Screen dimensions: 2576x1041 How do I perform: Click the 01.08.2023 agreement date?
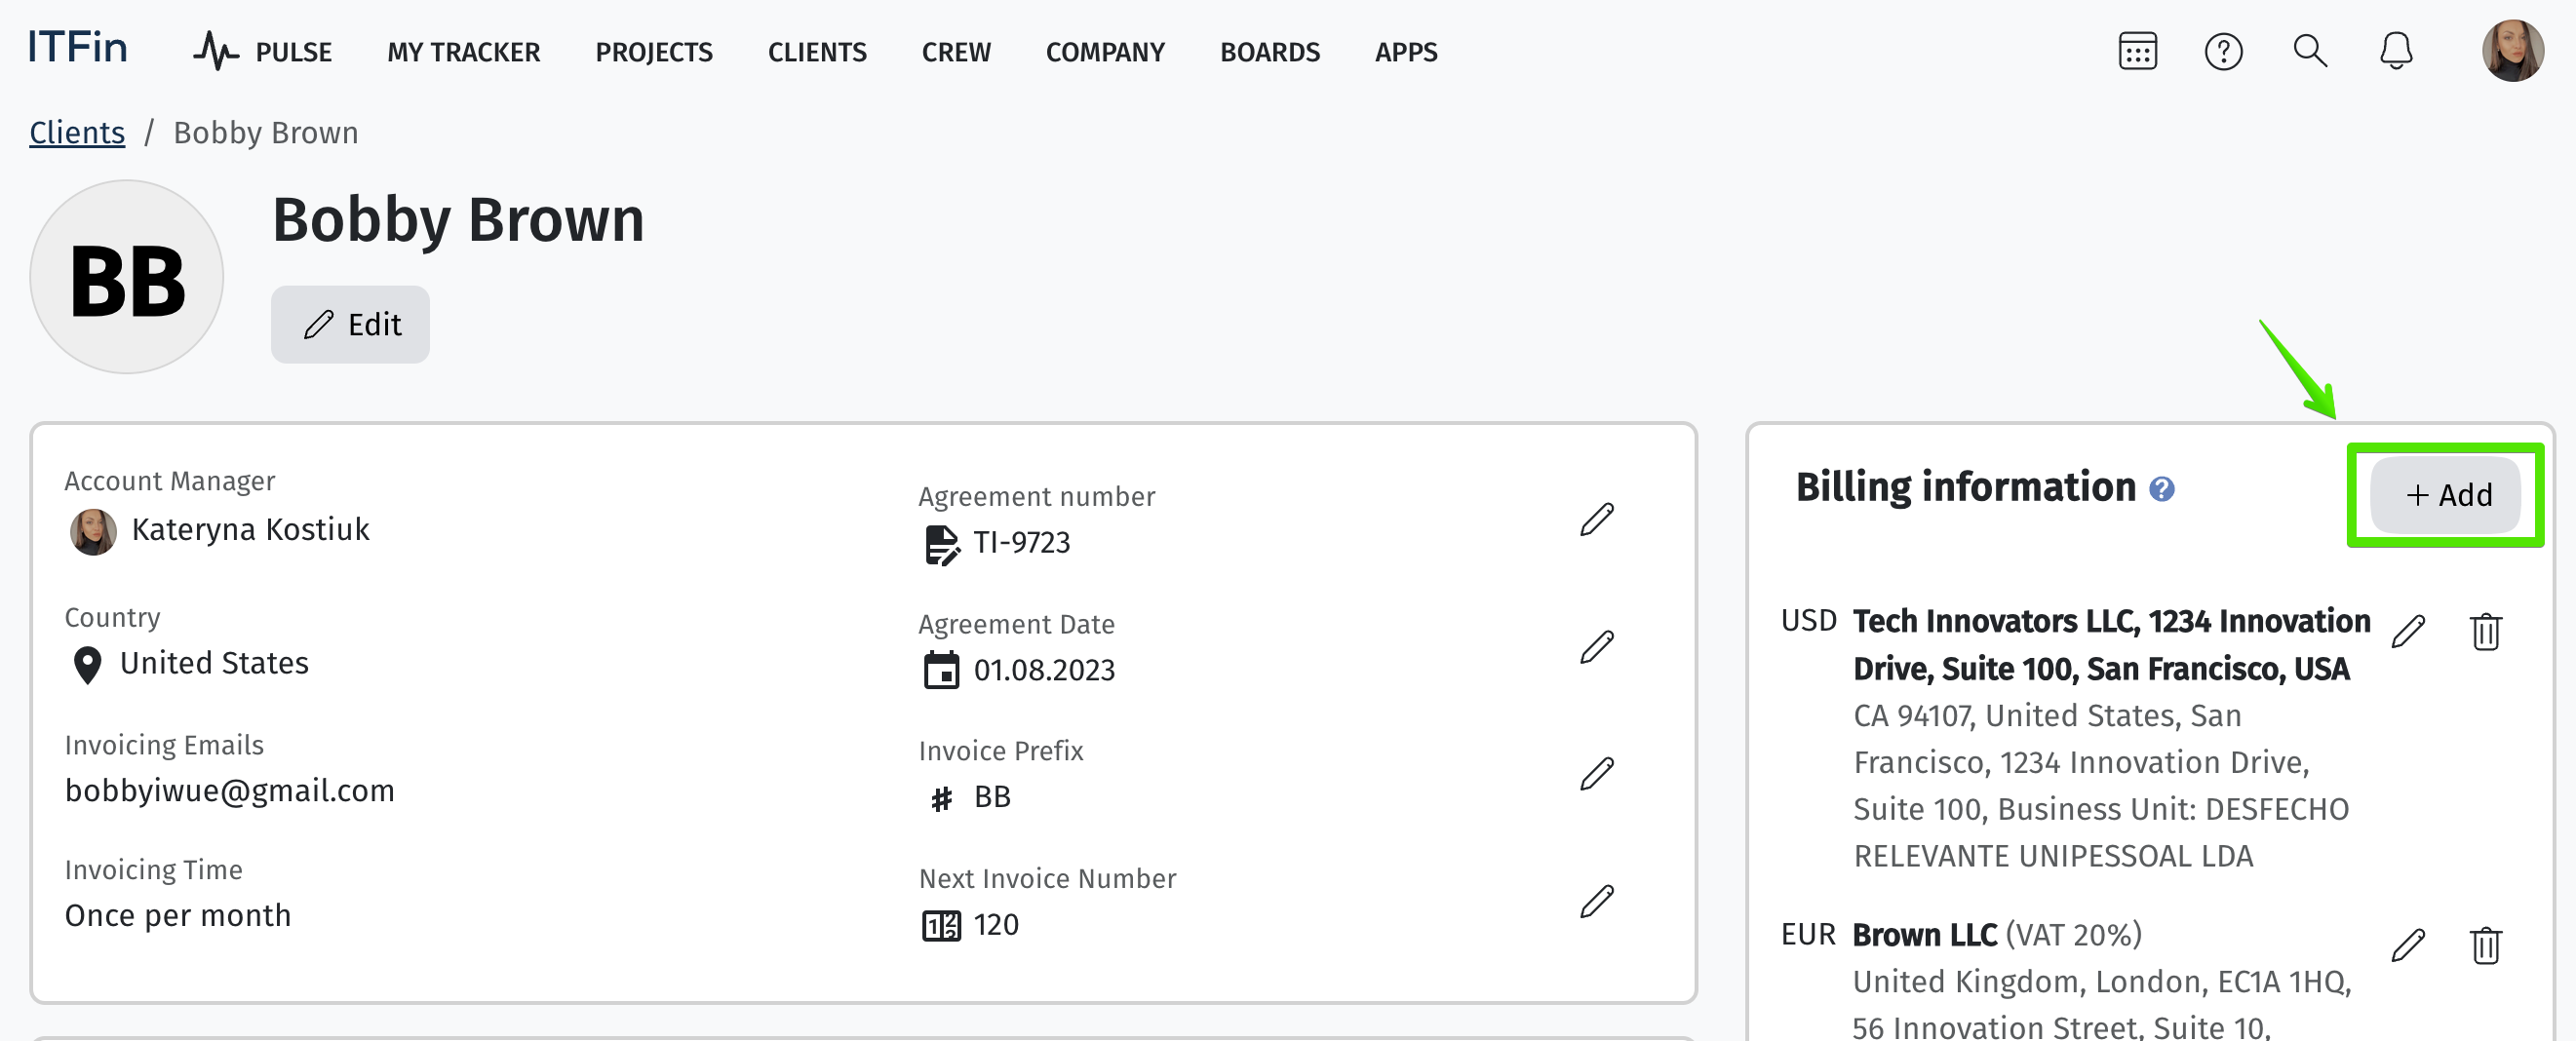[x=1044, y=670]
